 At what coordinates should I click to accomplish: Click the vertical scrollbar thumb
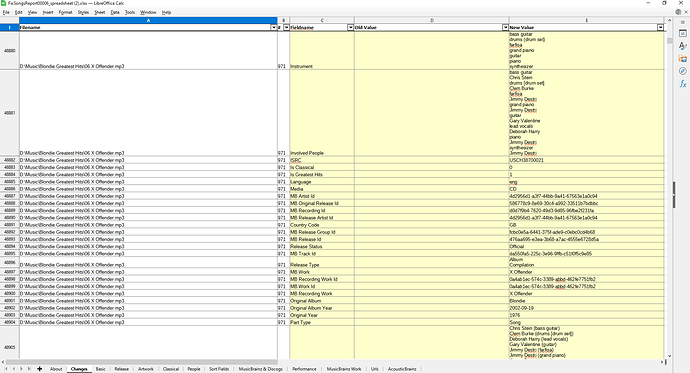(x=669, y=41)
